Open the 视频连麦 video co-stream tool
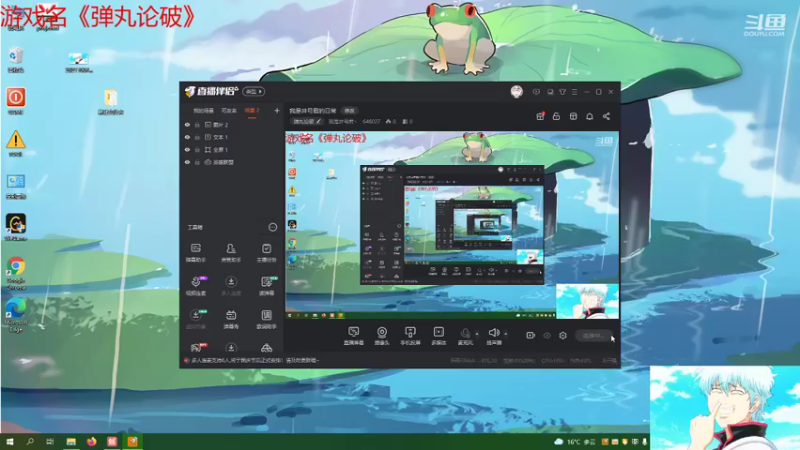This screenshot has width=800, height=450. click(x=195, y=286)
